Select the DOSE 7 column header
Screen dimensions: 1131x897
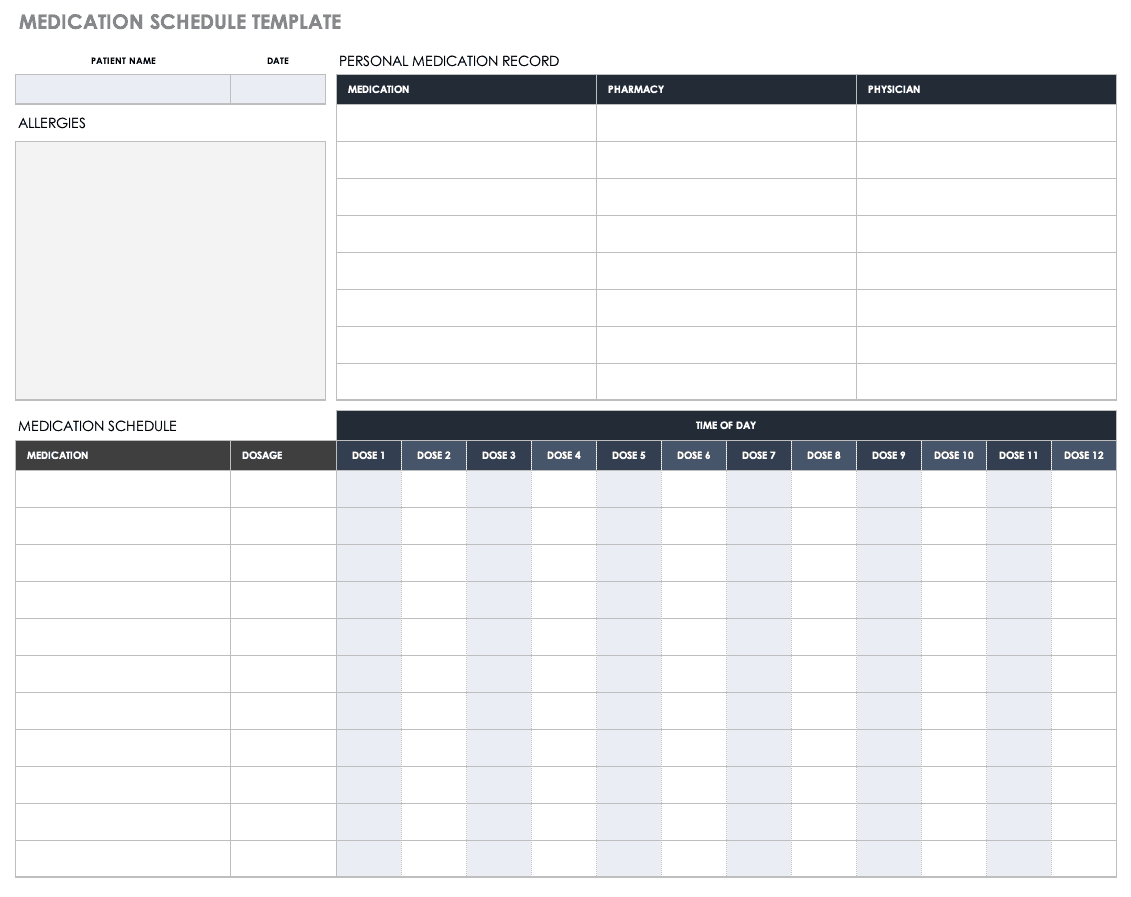tap(758, 455)
